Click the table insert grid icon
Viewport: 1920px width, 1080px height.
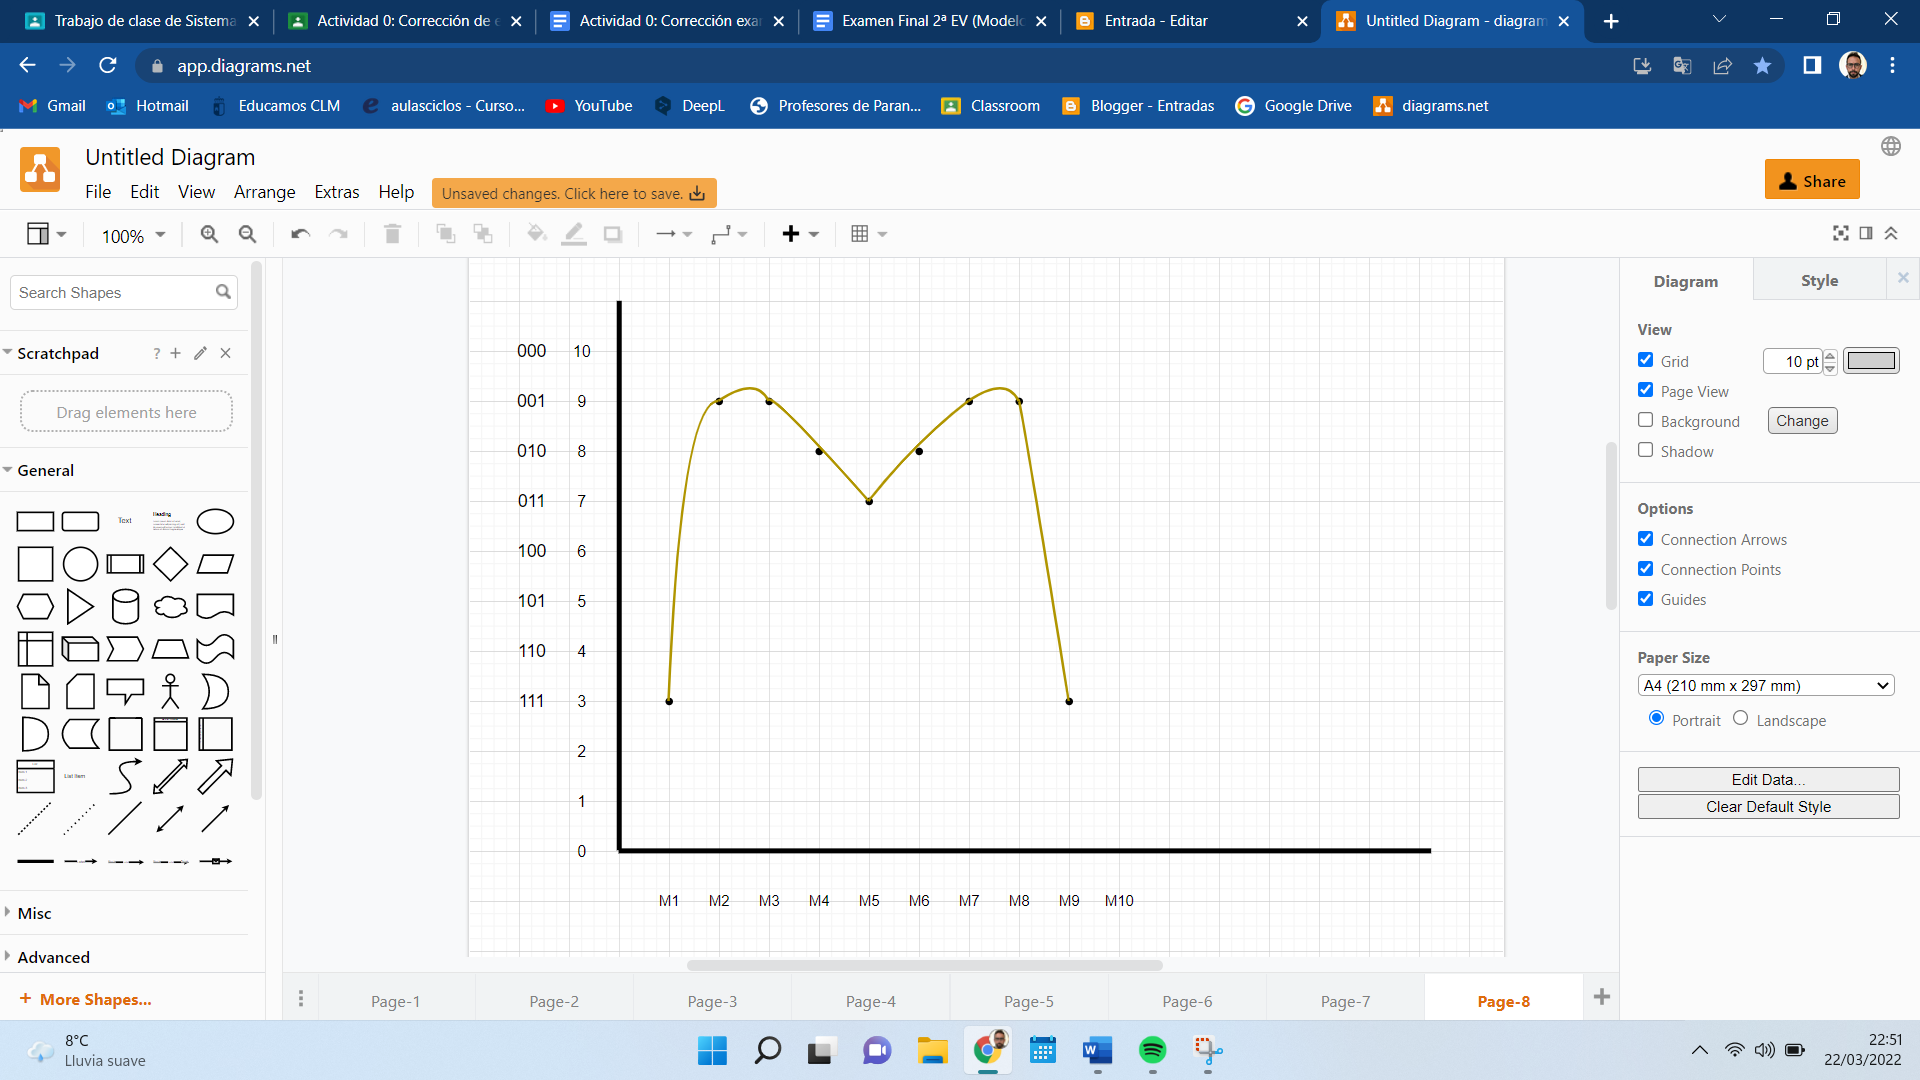tap(860, 234)
